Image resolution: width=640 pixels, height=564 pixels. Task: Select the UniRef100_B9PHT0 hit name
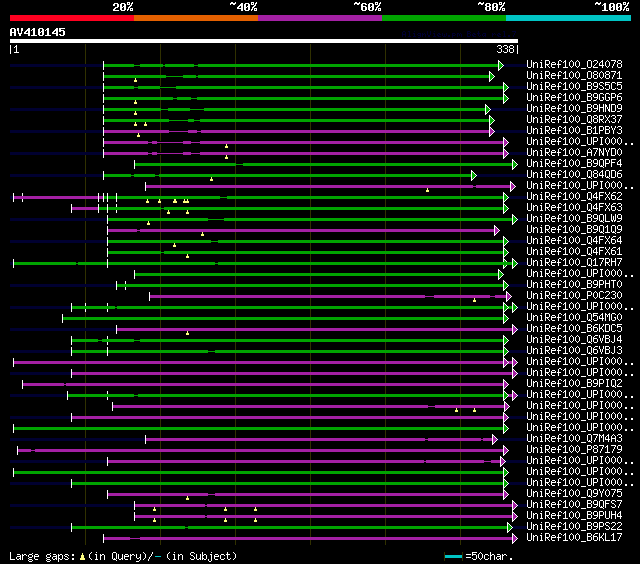tap(574, 285)
